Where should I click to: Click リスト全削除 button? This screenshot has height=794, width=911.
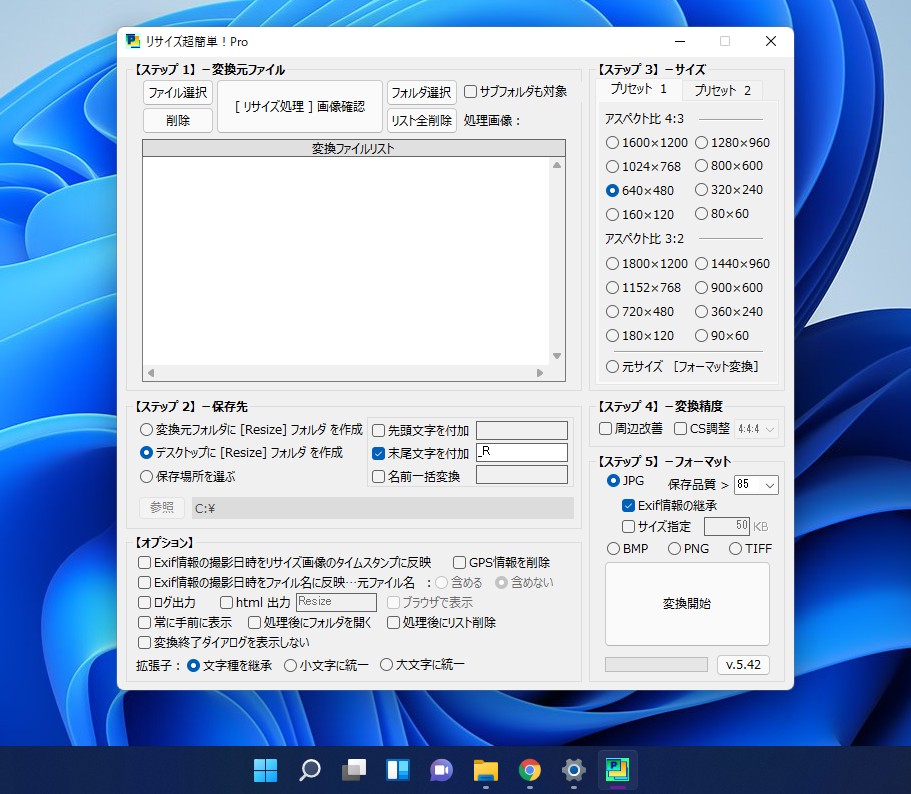click(x=421, y=120)
